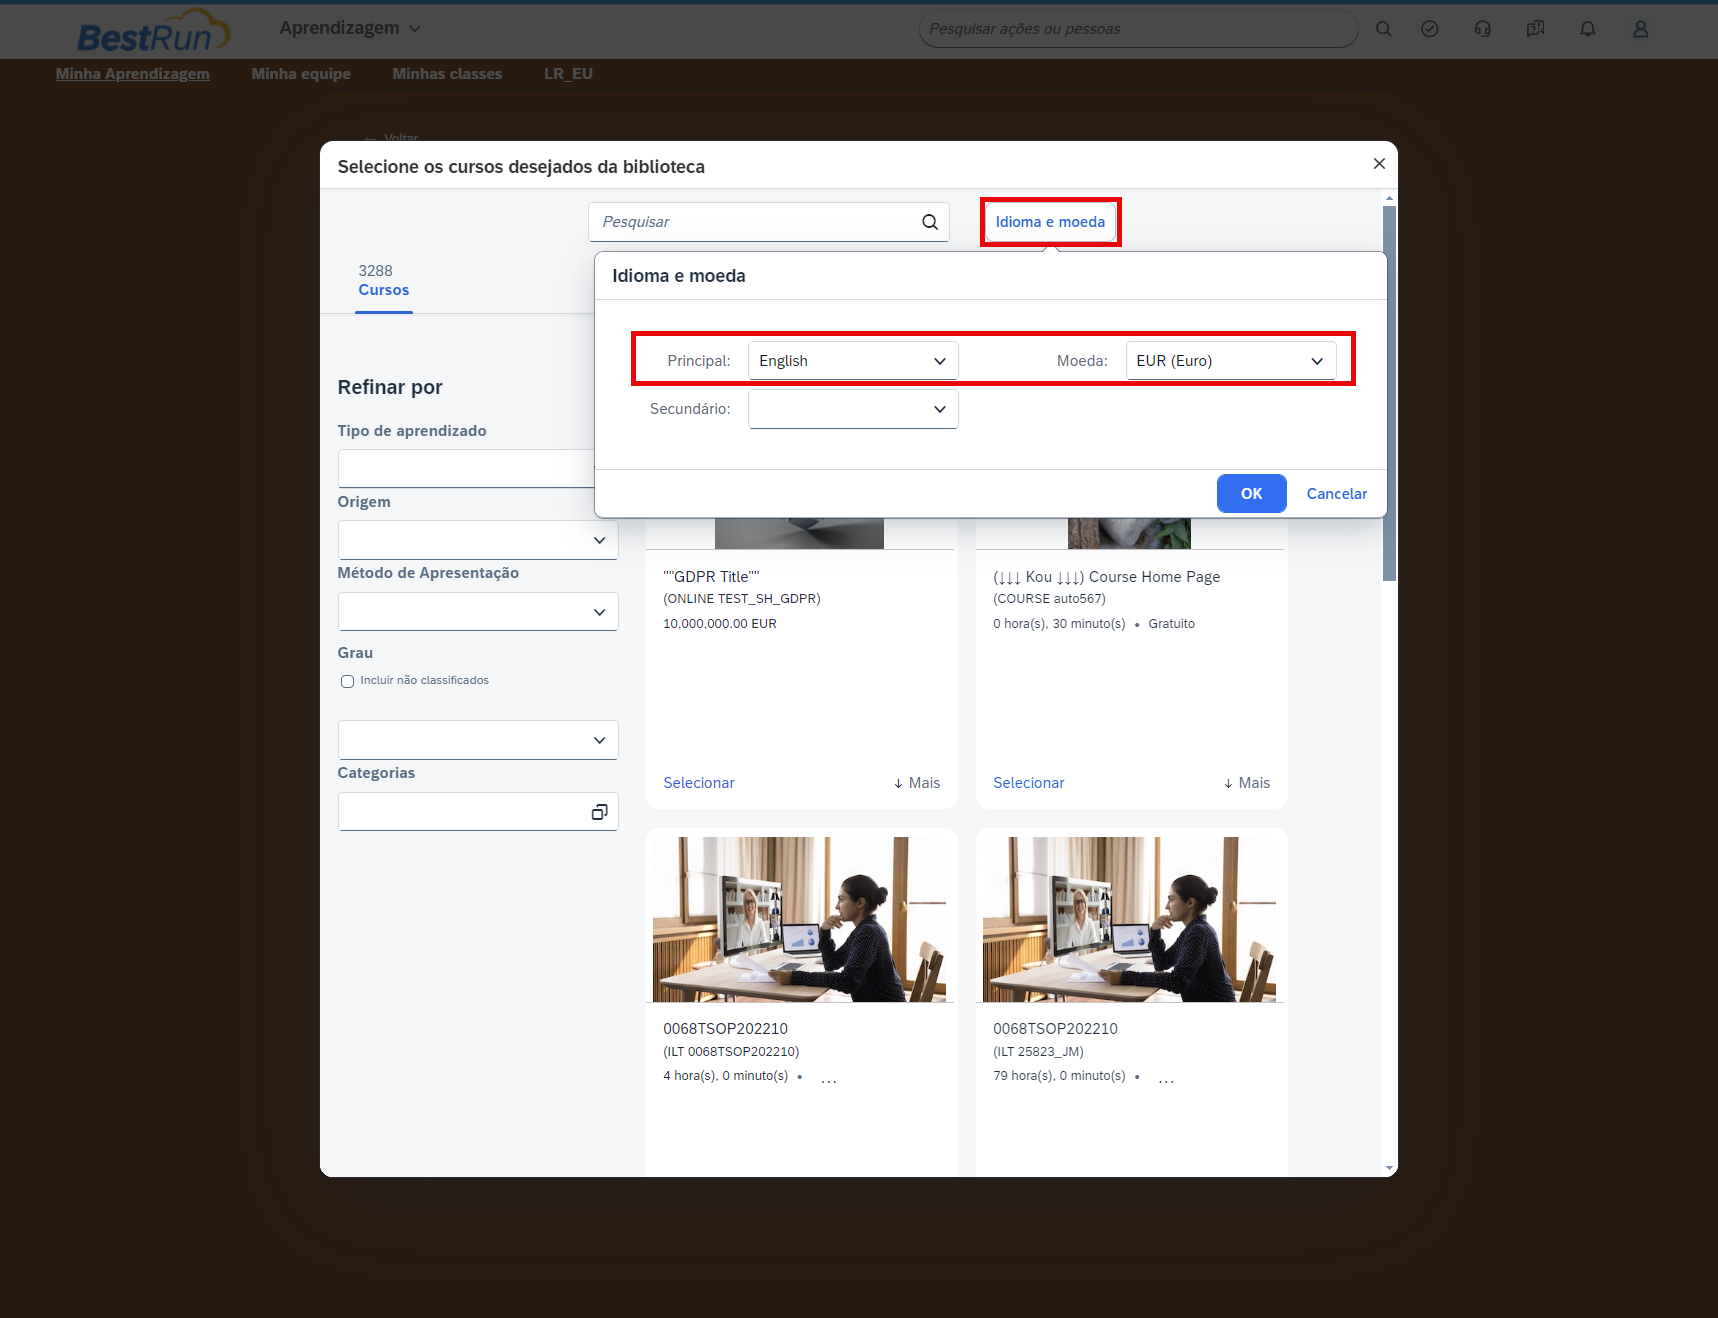Viewport: 1718px width, 1318px height.
Task: Go to Minha Aprendizagem tab
Action: tap(133, 74)
